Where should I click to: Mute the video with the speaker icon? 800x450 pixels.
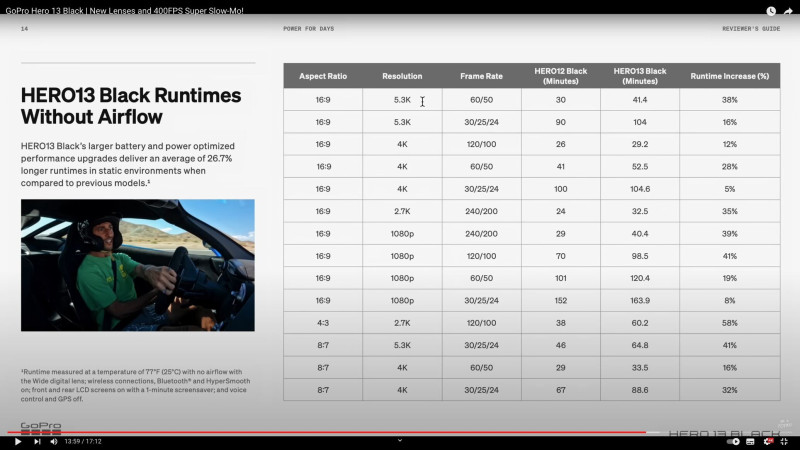pos(54,441)
